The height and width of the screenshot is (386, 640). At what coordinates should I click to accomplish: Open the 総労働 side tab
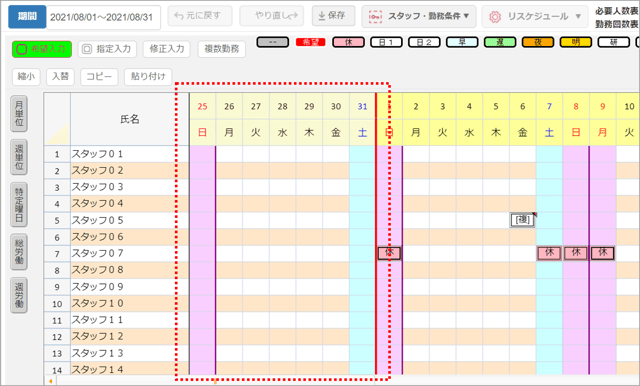19,252
